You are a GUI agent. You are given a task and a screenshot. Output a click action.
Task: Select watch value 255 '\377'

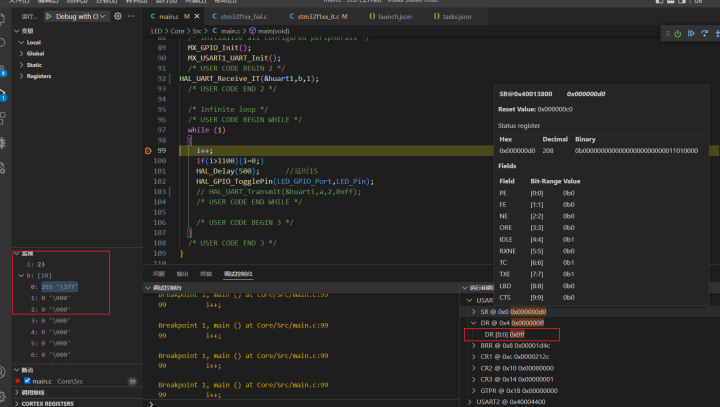59,286
